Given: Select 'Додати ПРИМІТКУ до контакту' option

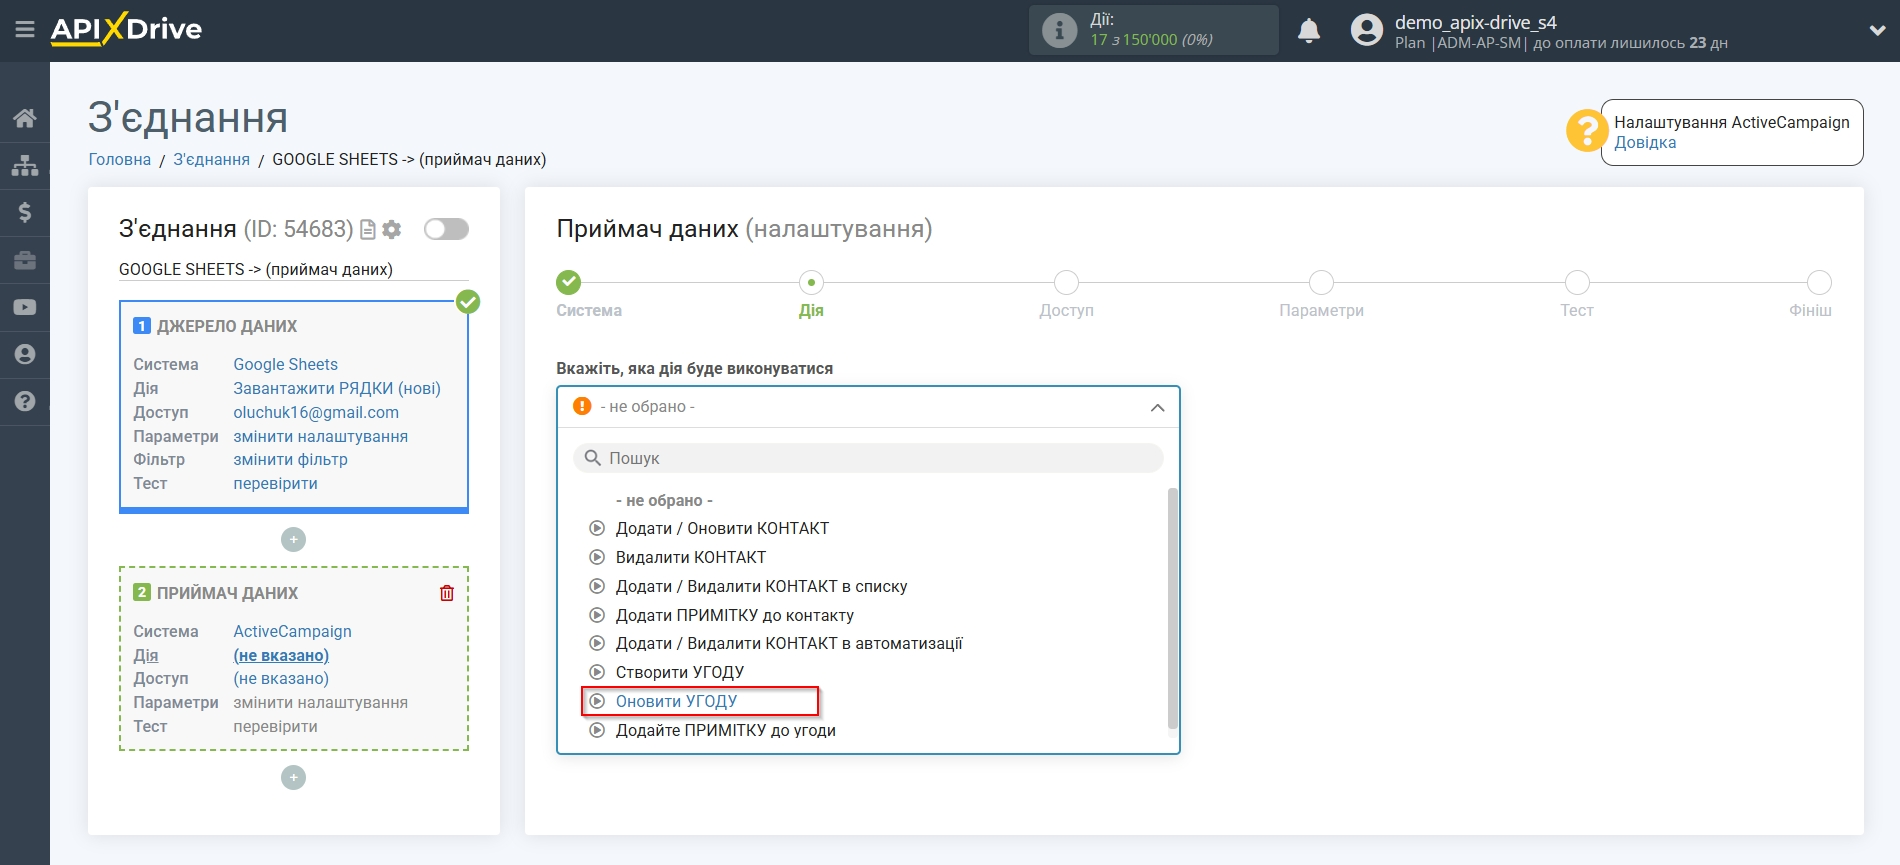Looking at the screenshot, I should tap(734, 615).
